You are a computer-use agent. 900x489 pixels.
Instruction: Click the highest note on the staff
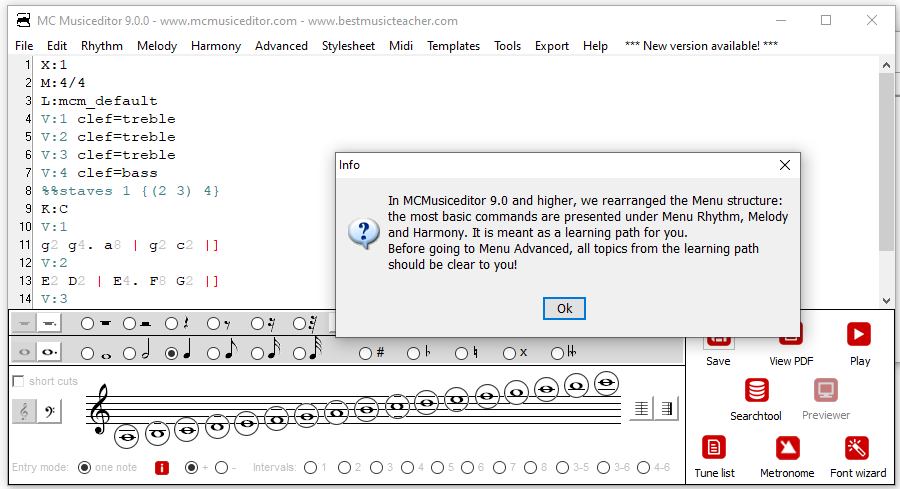606,383
